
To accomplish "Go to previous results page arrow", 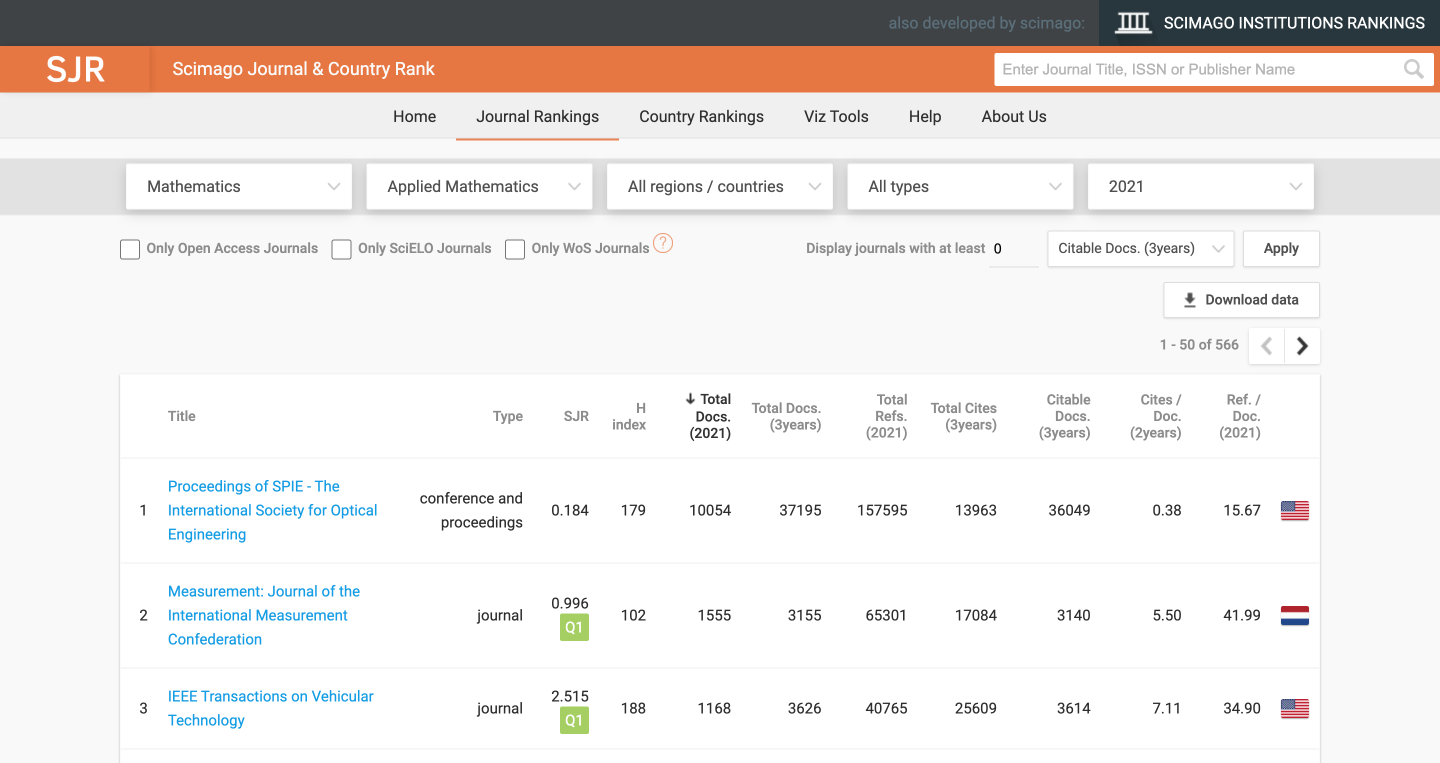I will coord(1267,346).
